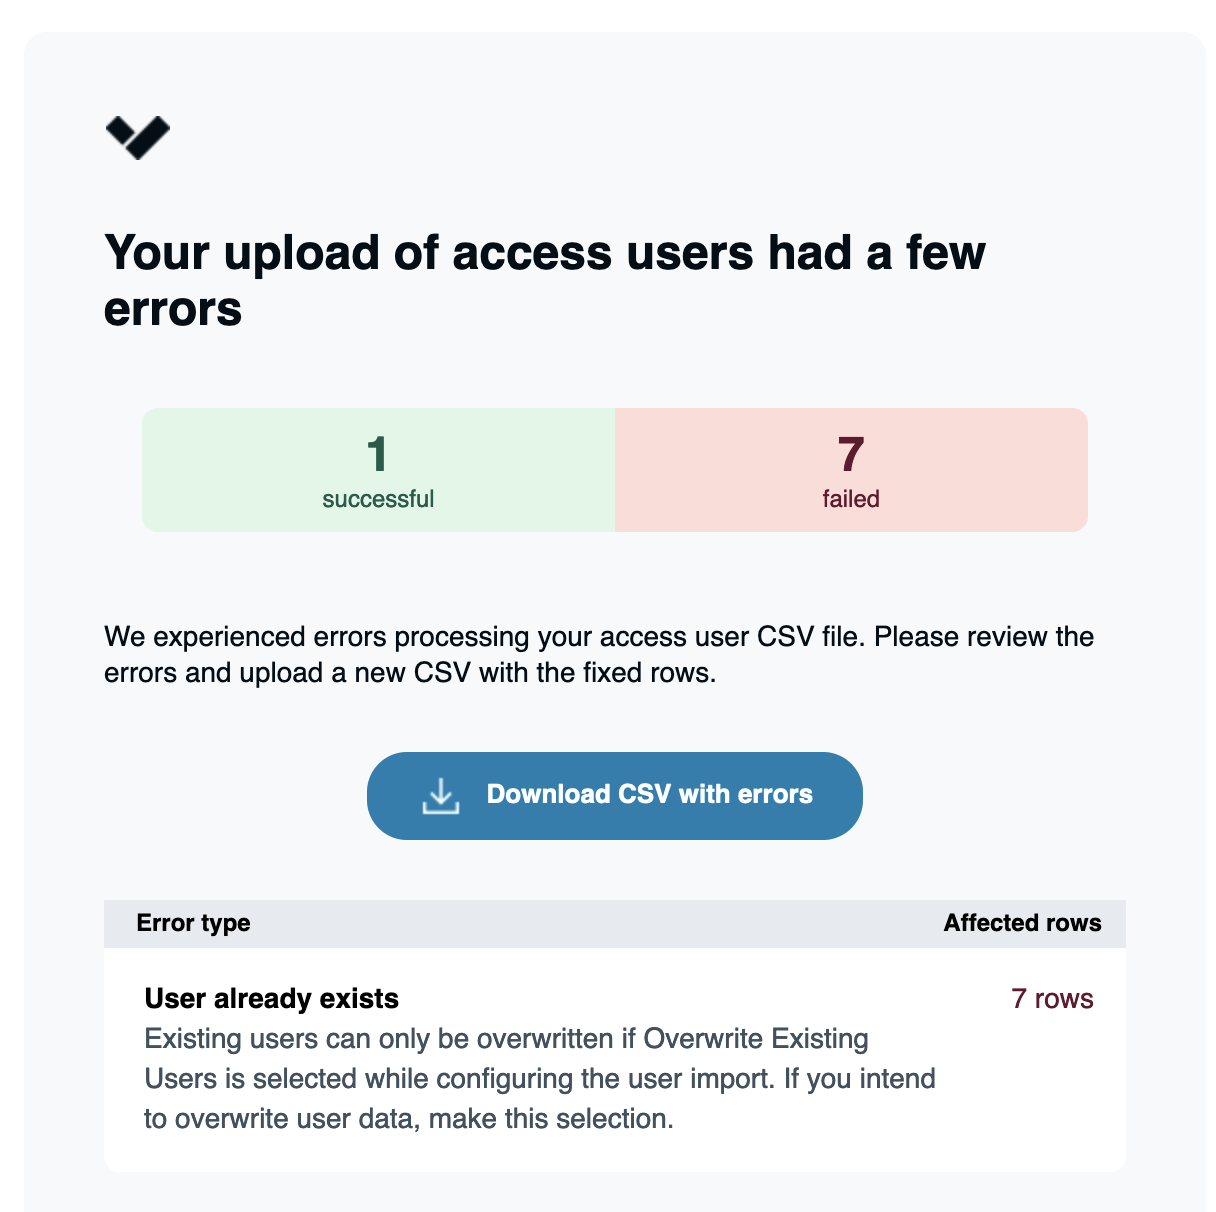Click the "Error type" column header
The image size is (1216, 1212).
pos(193,923)
